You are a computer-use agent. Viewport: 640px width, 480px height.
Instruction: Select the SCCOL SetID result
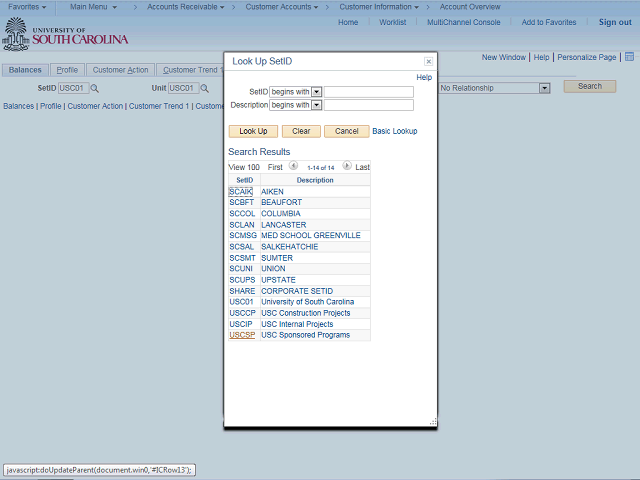click(242, 213)
